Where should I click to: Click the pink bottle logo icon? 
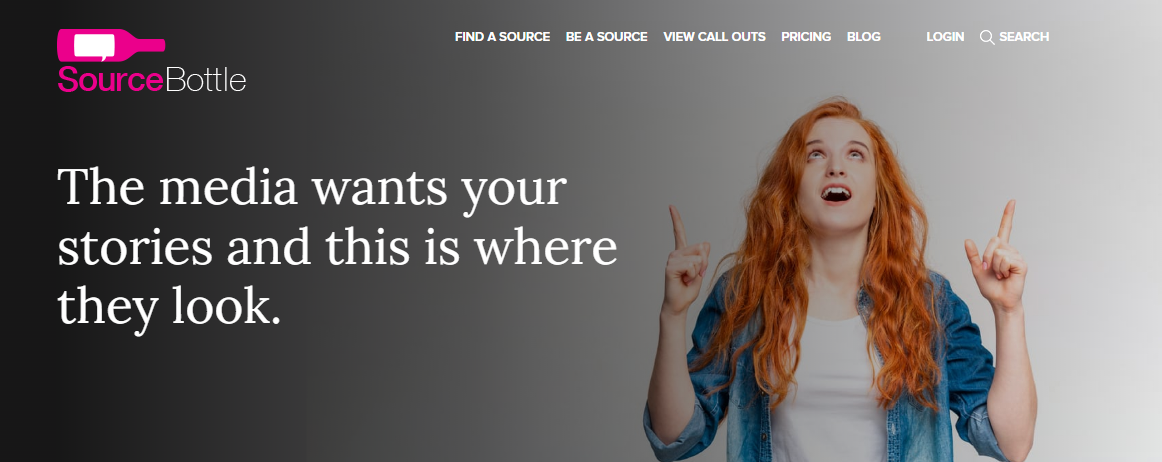111,45
